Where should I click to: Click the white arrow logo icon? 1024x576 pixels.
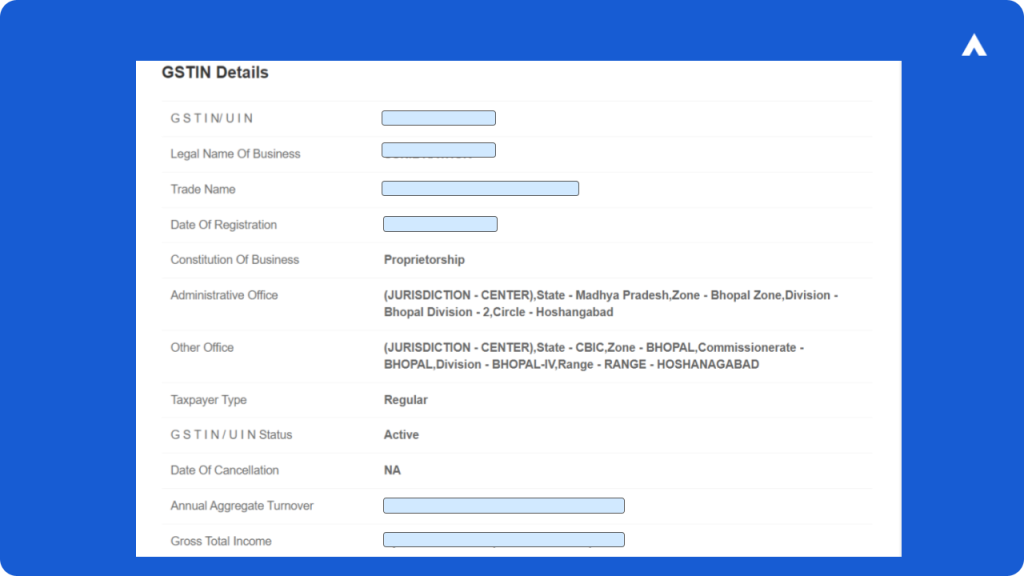click(x=974, y=45)
